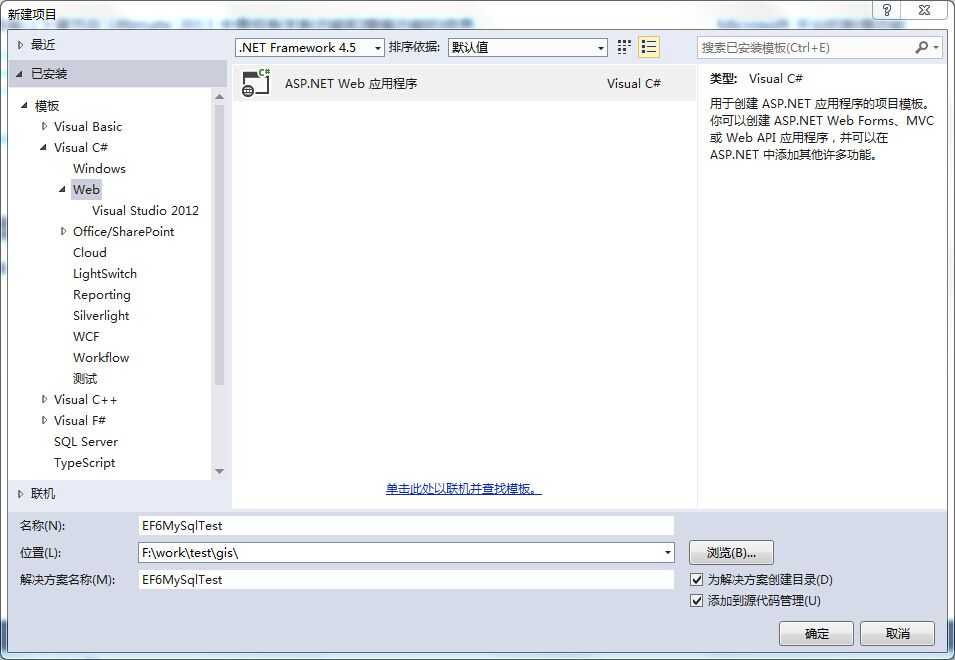Expand the Office/SharePoint node
955x660 pixels.
click(x=63, y=231)
